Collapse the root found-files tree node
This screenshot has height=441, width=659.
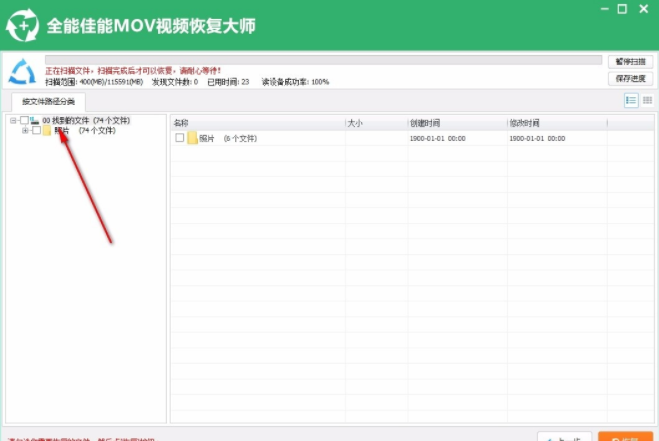pyautogui.click(x=14, y=120)
